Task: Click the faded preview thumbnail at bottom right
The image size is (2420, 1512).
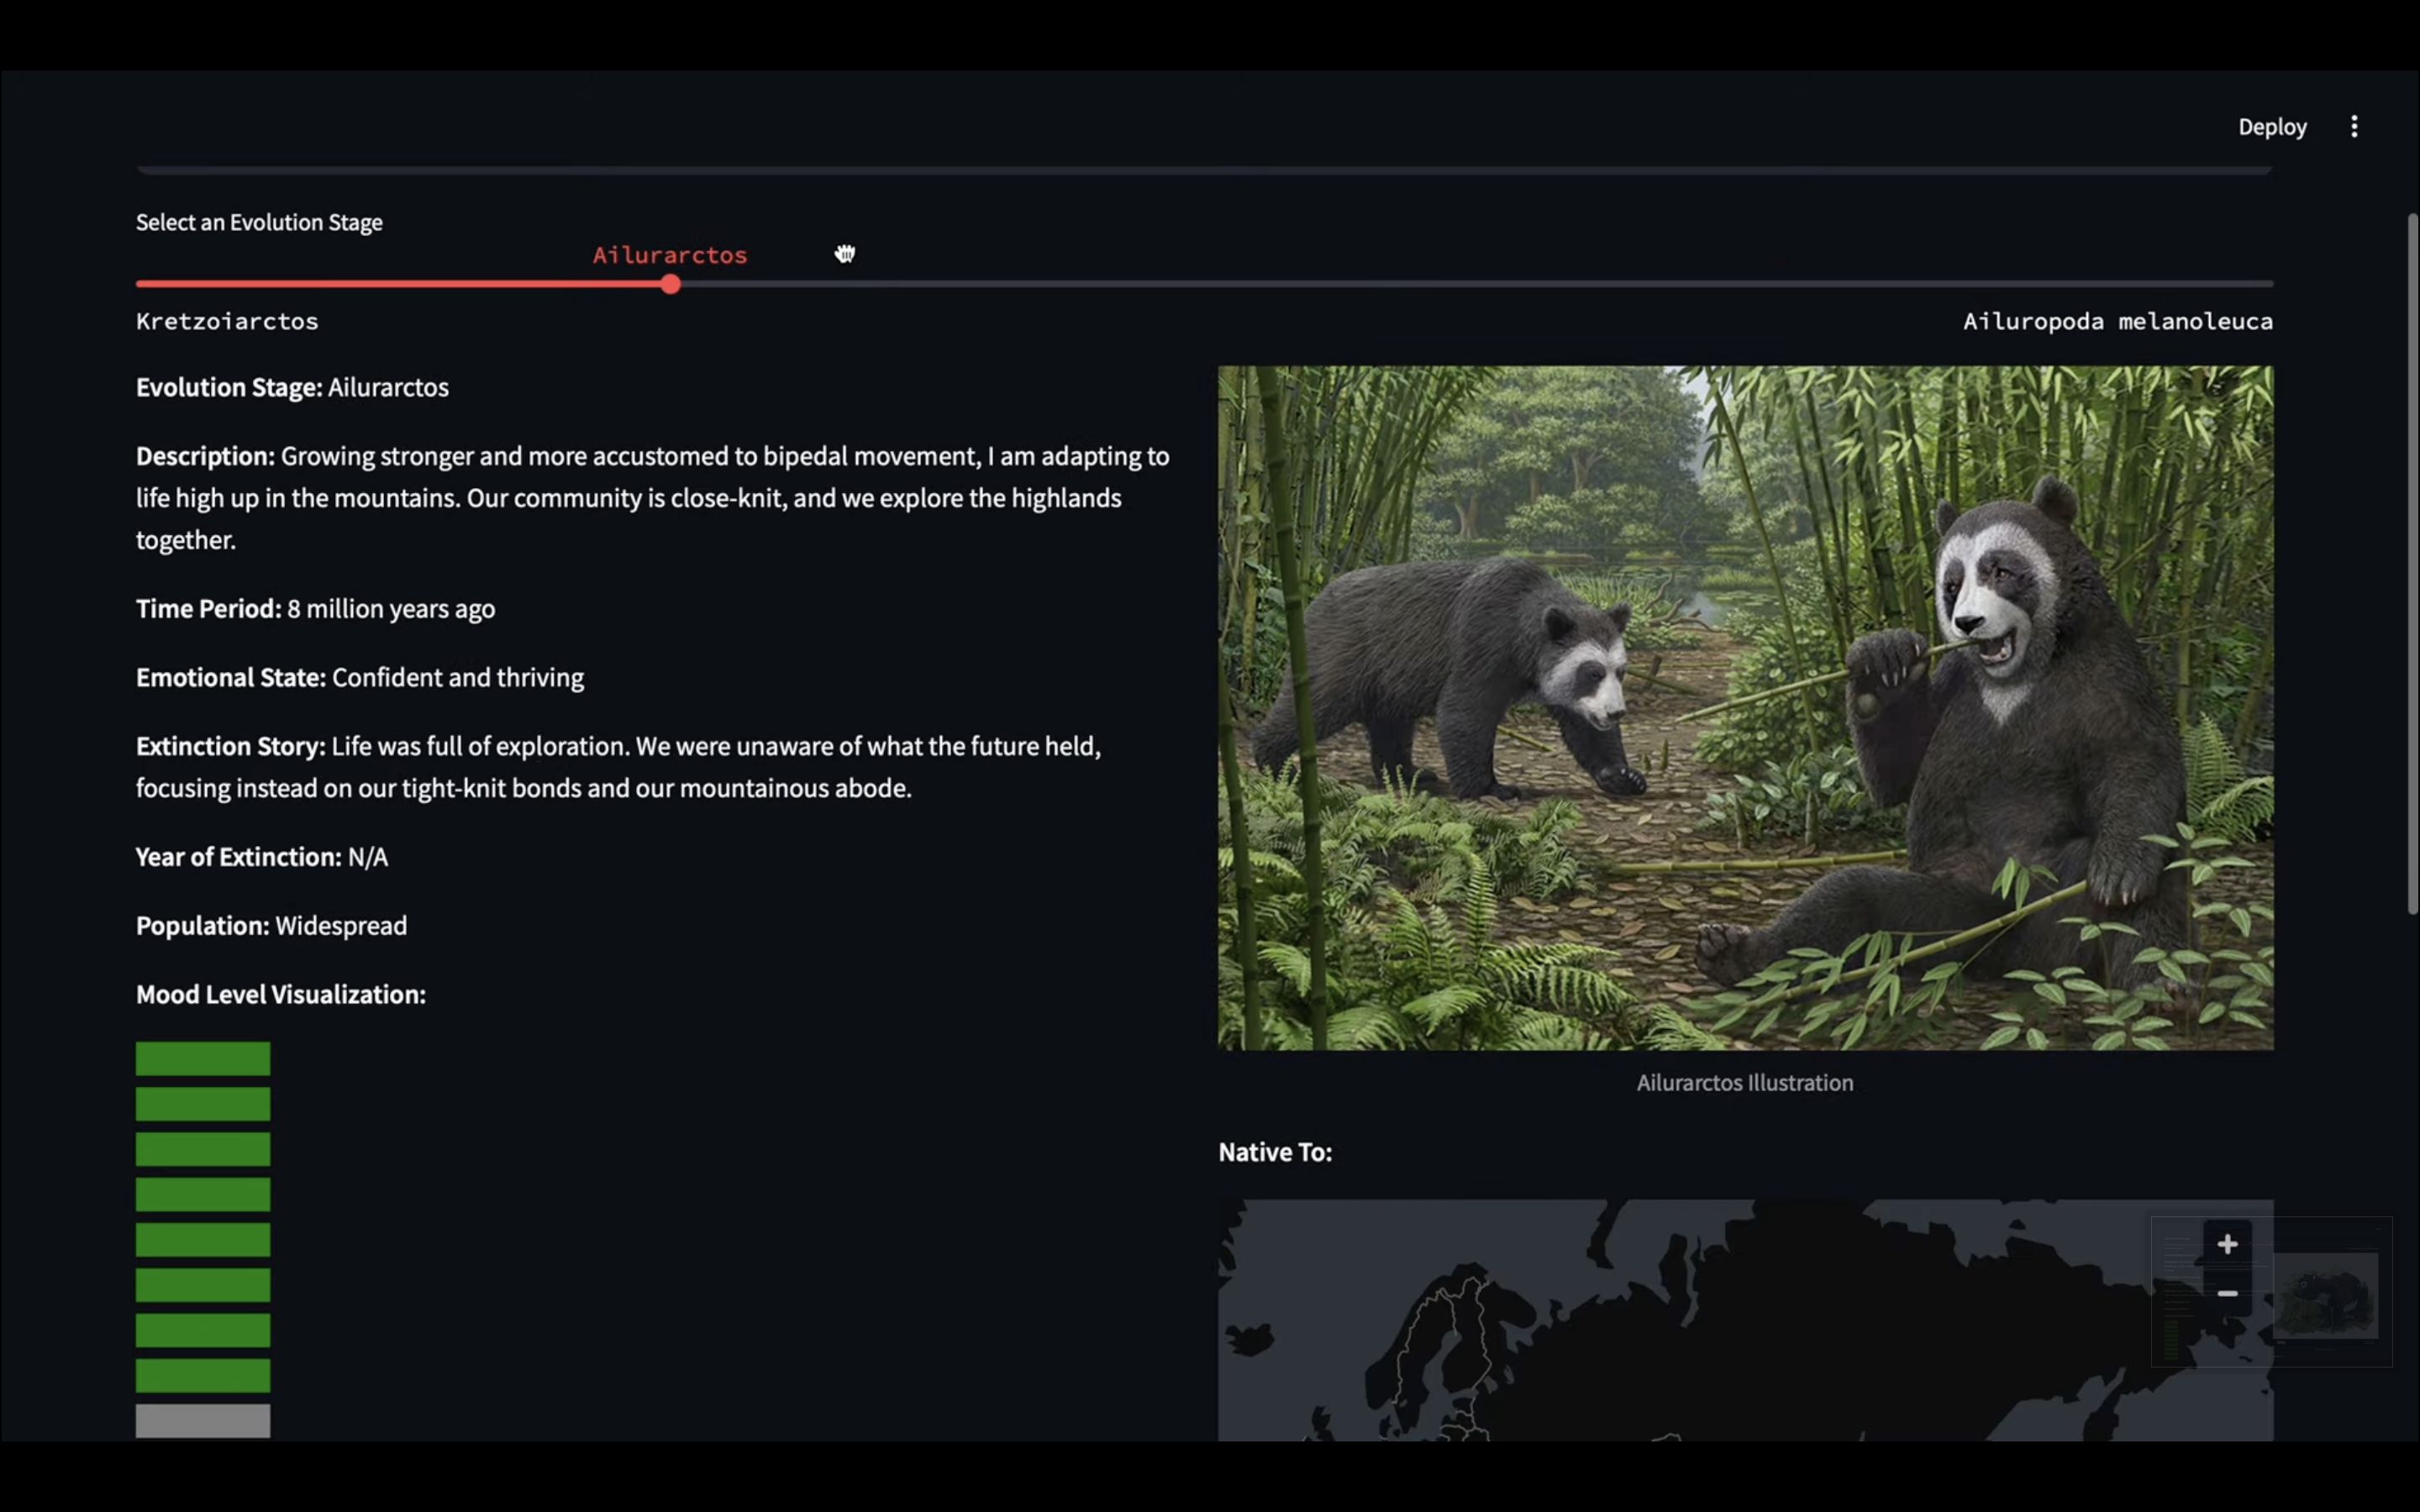Action: coord(2325,1296)
